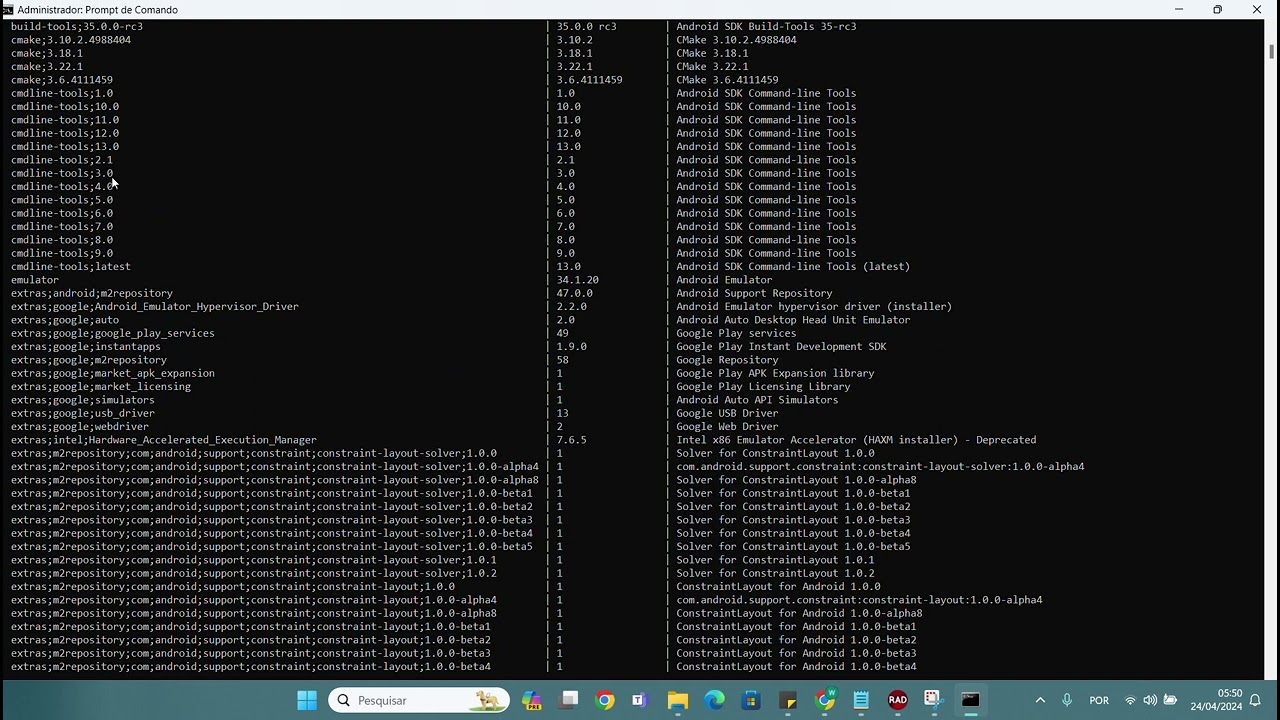
Task: Click description 'Android Auto API Simulators'
Action: [757, 400]
